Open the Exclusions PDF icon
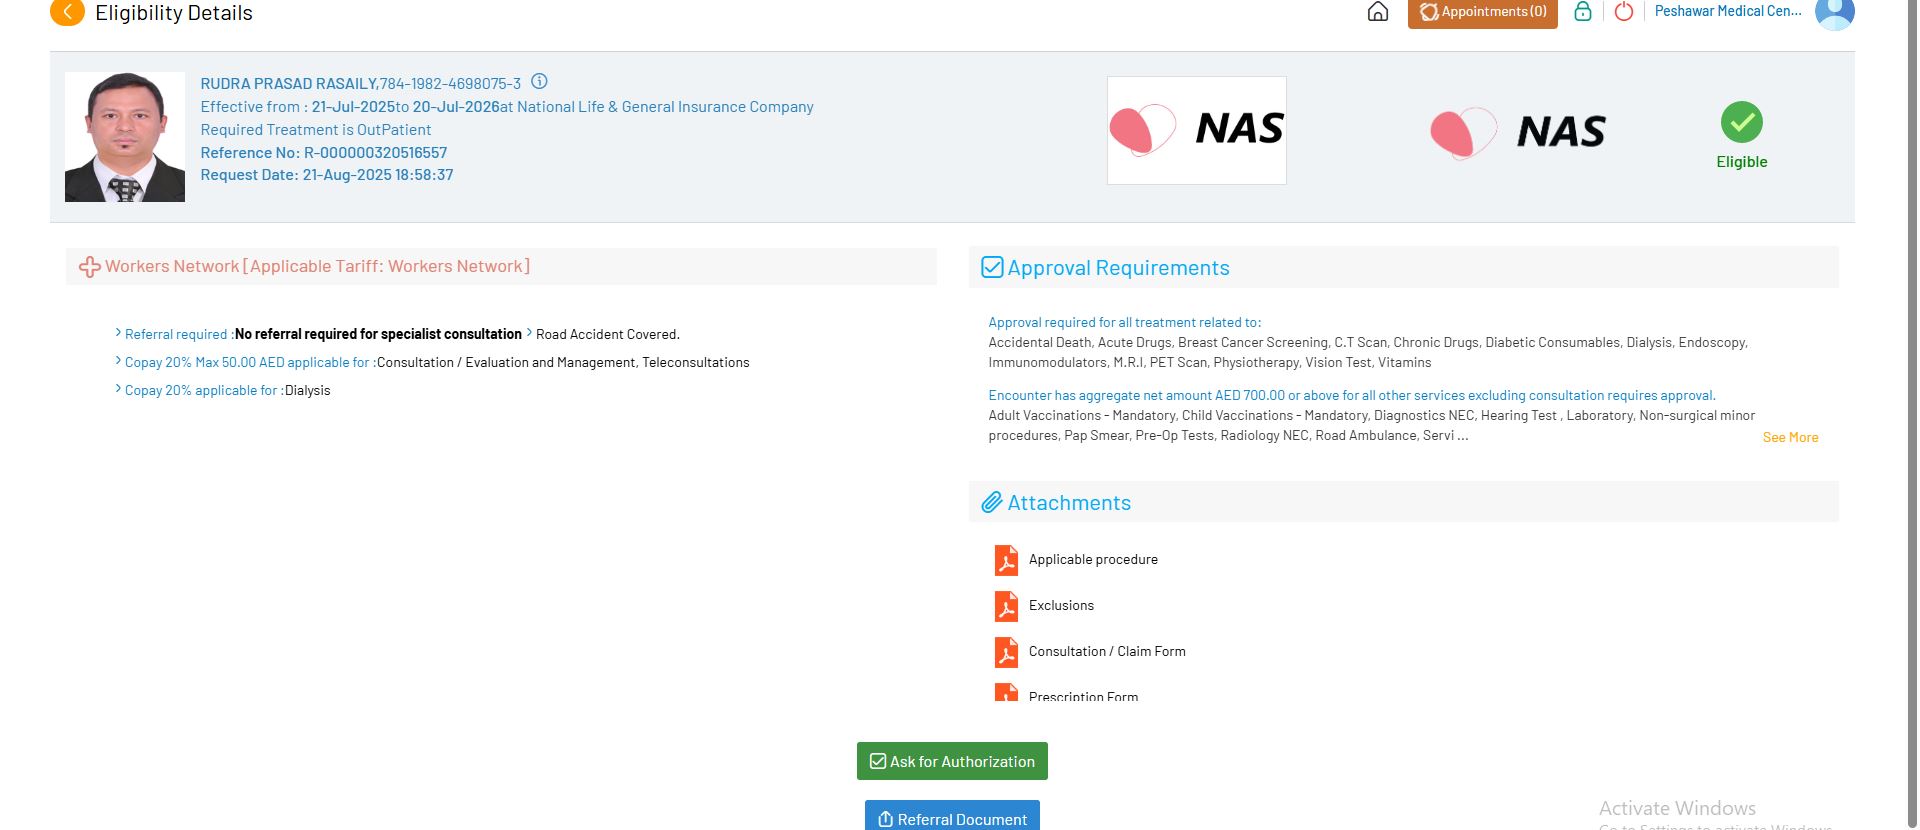Image resolution: width=1920 pixels, height=830 pixels. pyautogui.click(x=1006, y=606)
